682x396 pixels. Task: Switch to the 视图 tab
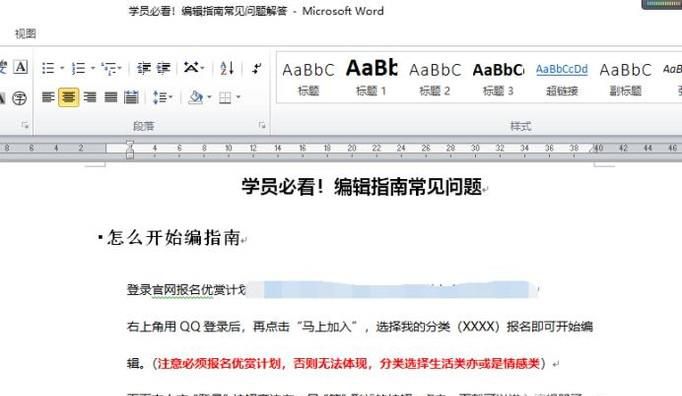(x=25, y=34)
